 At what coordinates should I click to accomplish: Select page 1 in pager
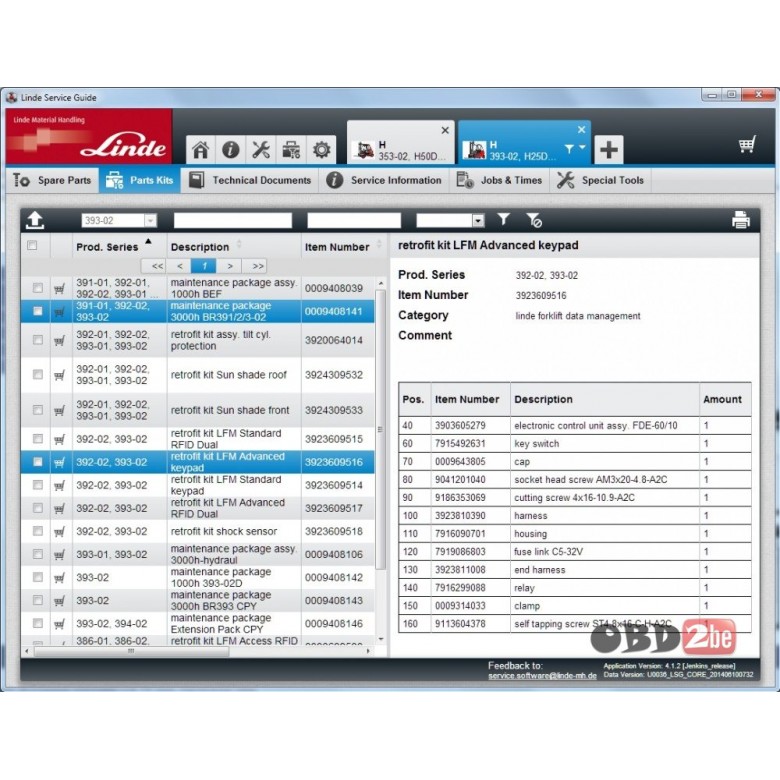pyautogui.click(x=204, y=266)
